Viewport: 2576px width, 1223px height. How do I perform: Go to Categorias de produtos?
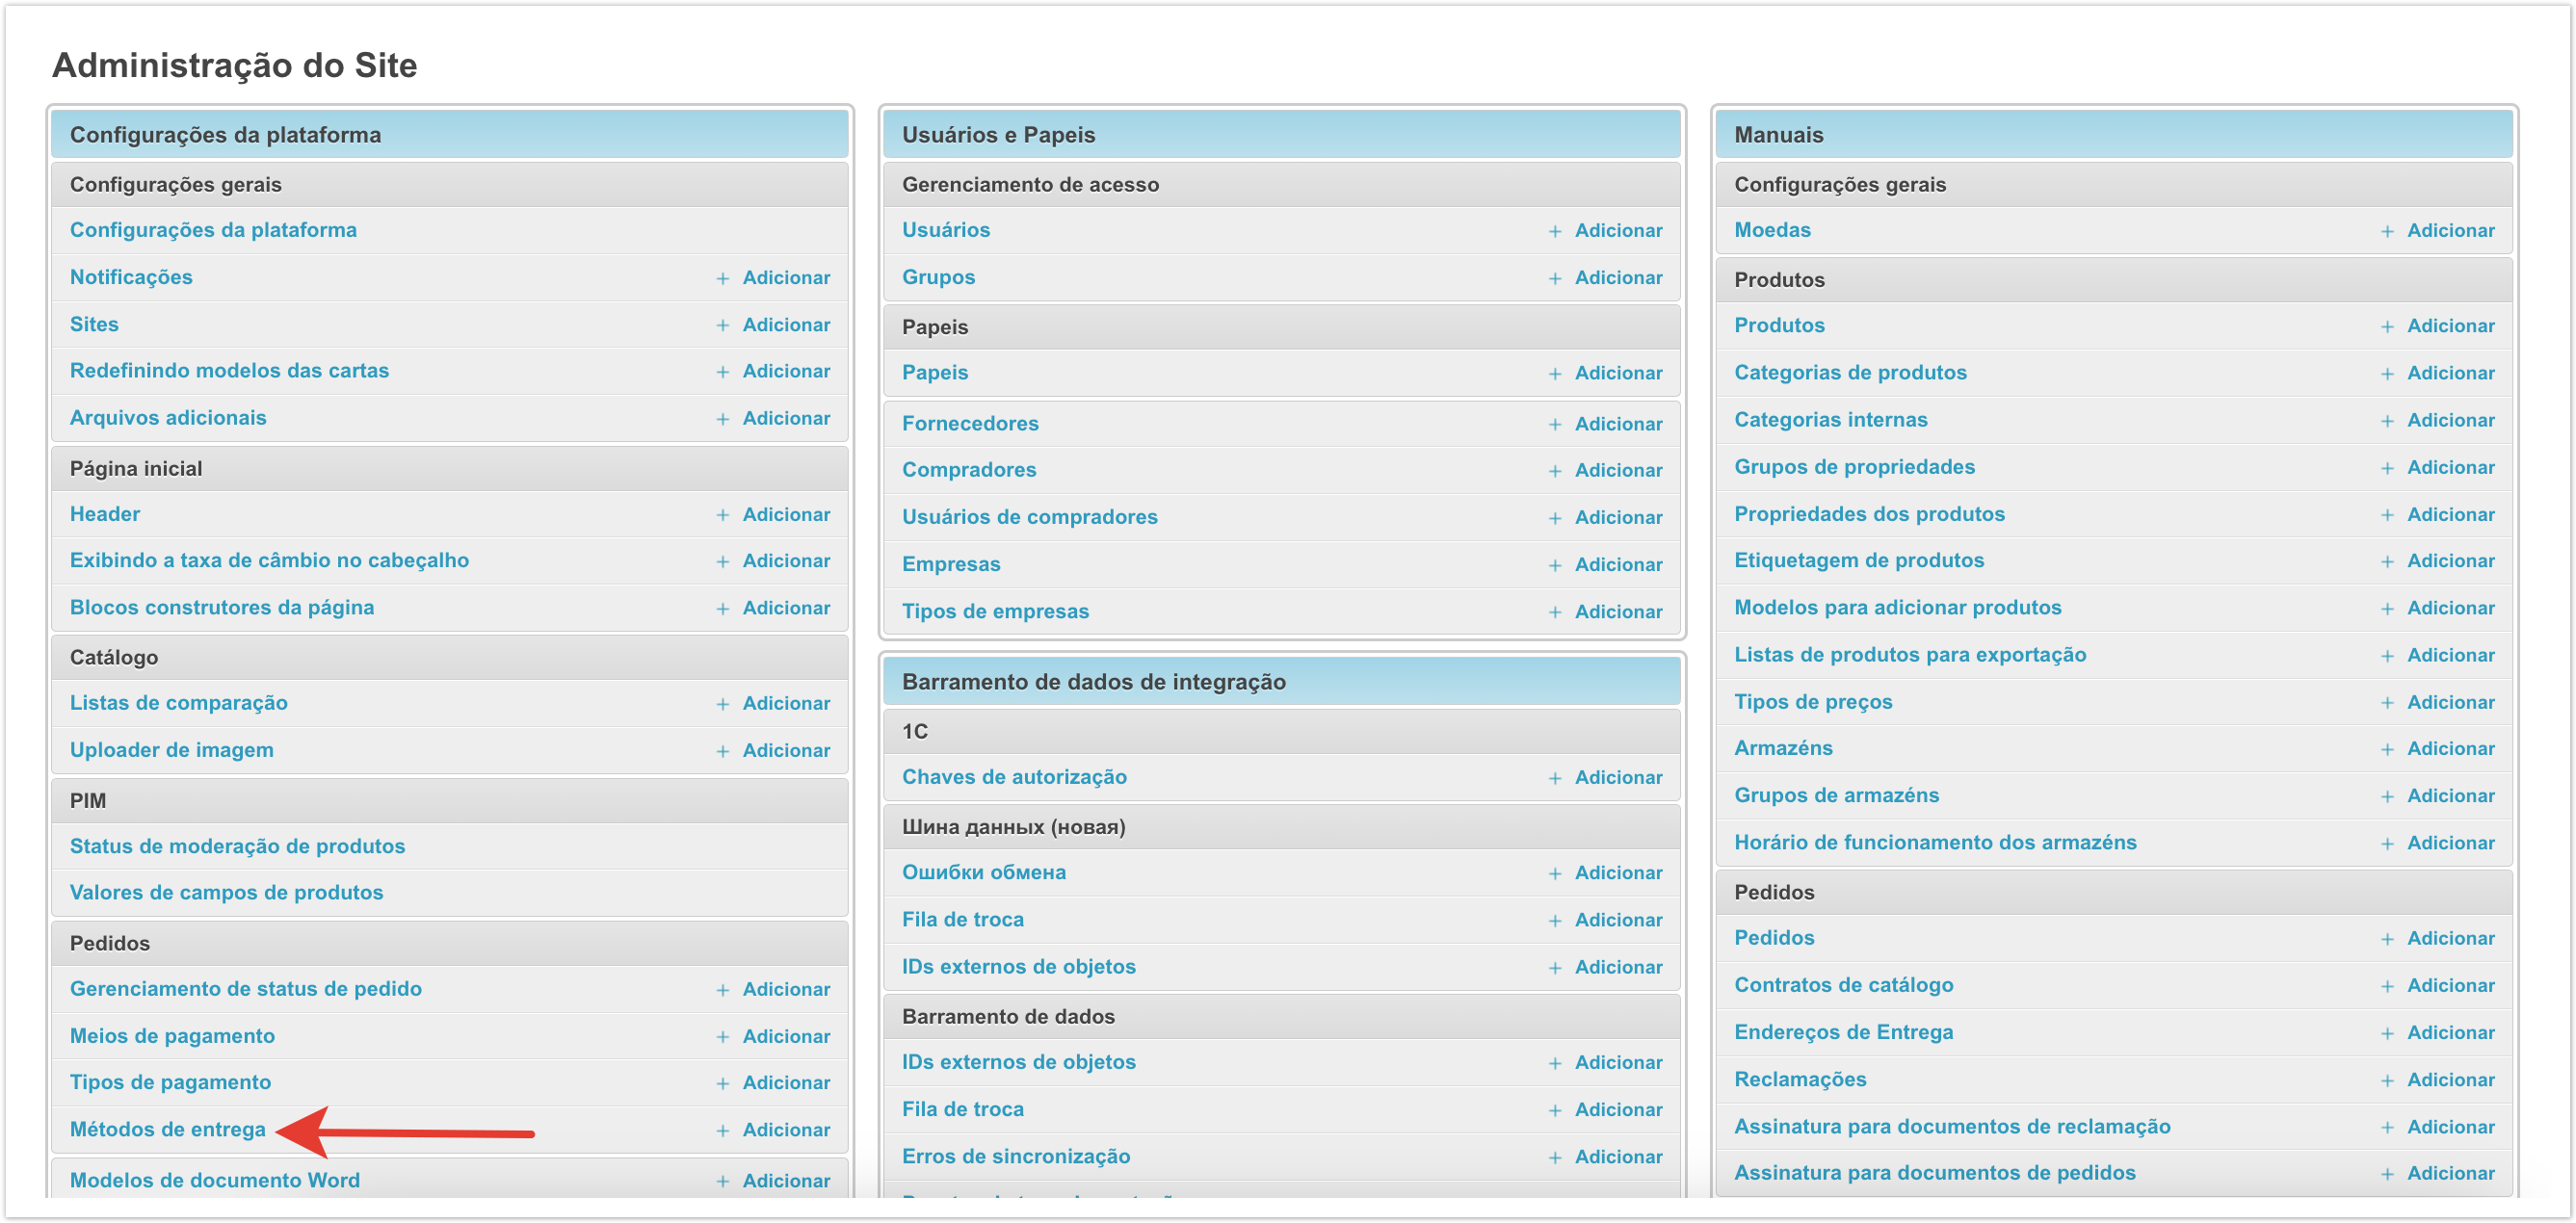pyautogui.click(x=1849, y=372)
